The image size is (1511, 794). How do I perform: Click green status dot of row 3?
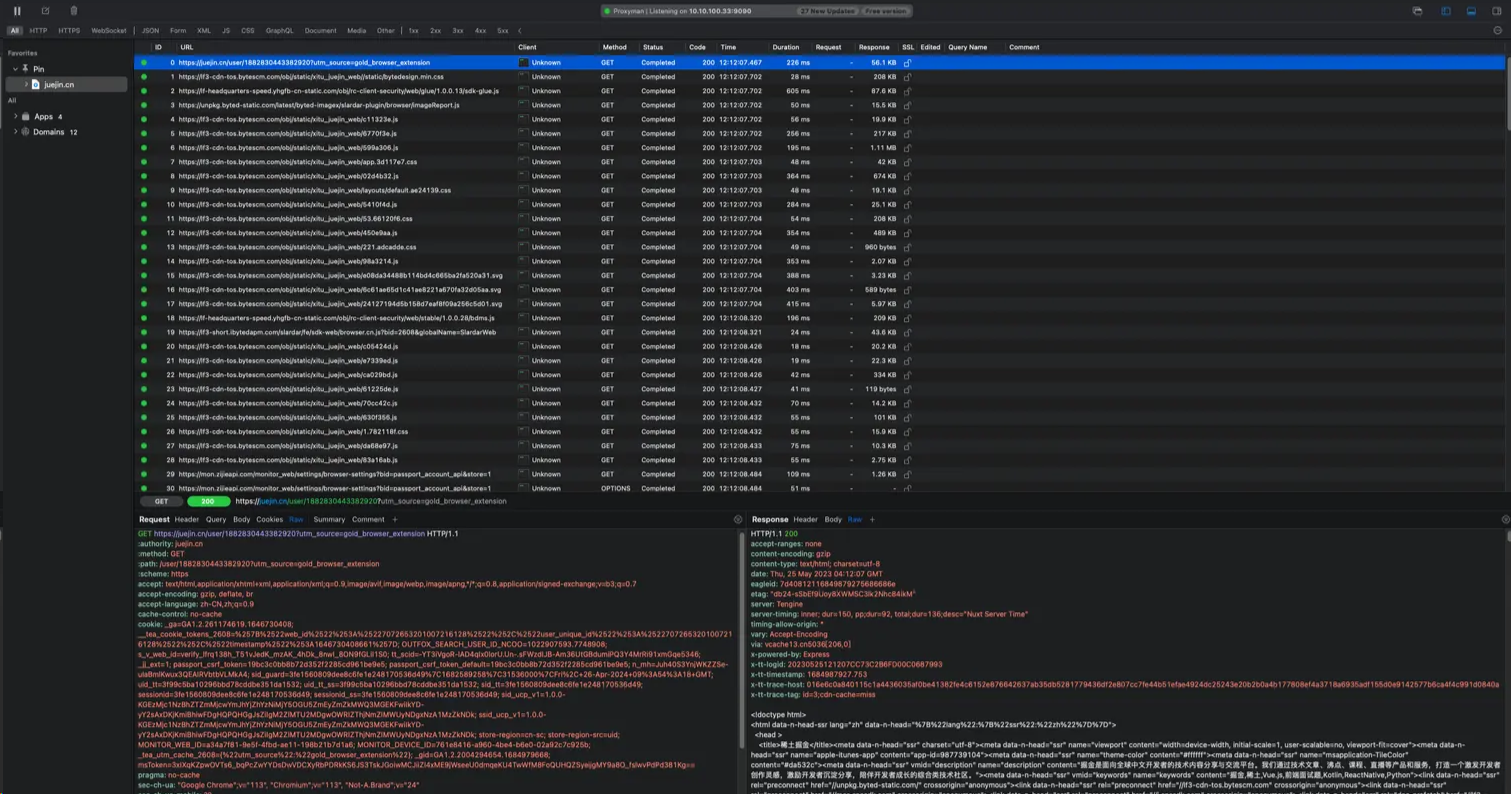click(x=144, y=105)
